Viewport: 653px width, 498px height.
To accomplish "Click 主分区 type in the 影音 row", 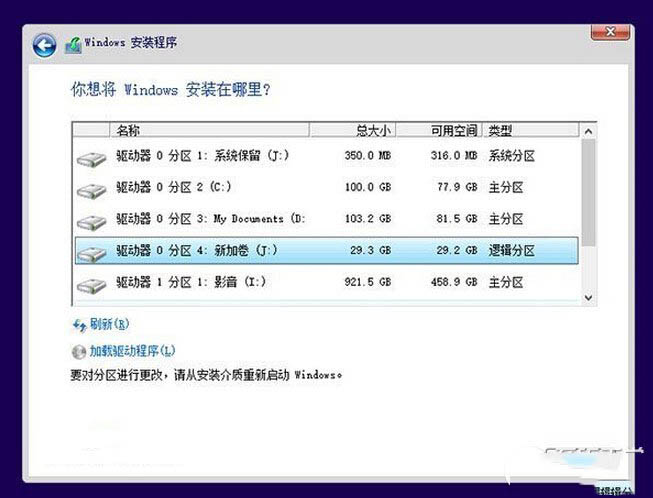I will tap(506, 282).
